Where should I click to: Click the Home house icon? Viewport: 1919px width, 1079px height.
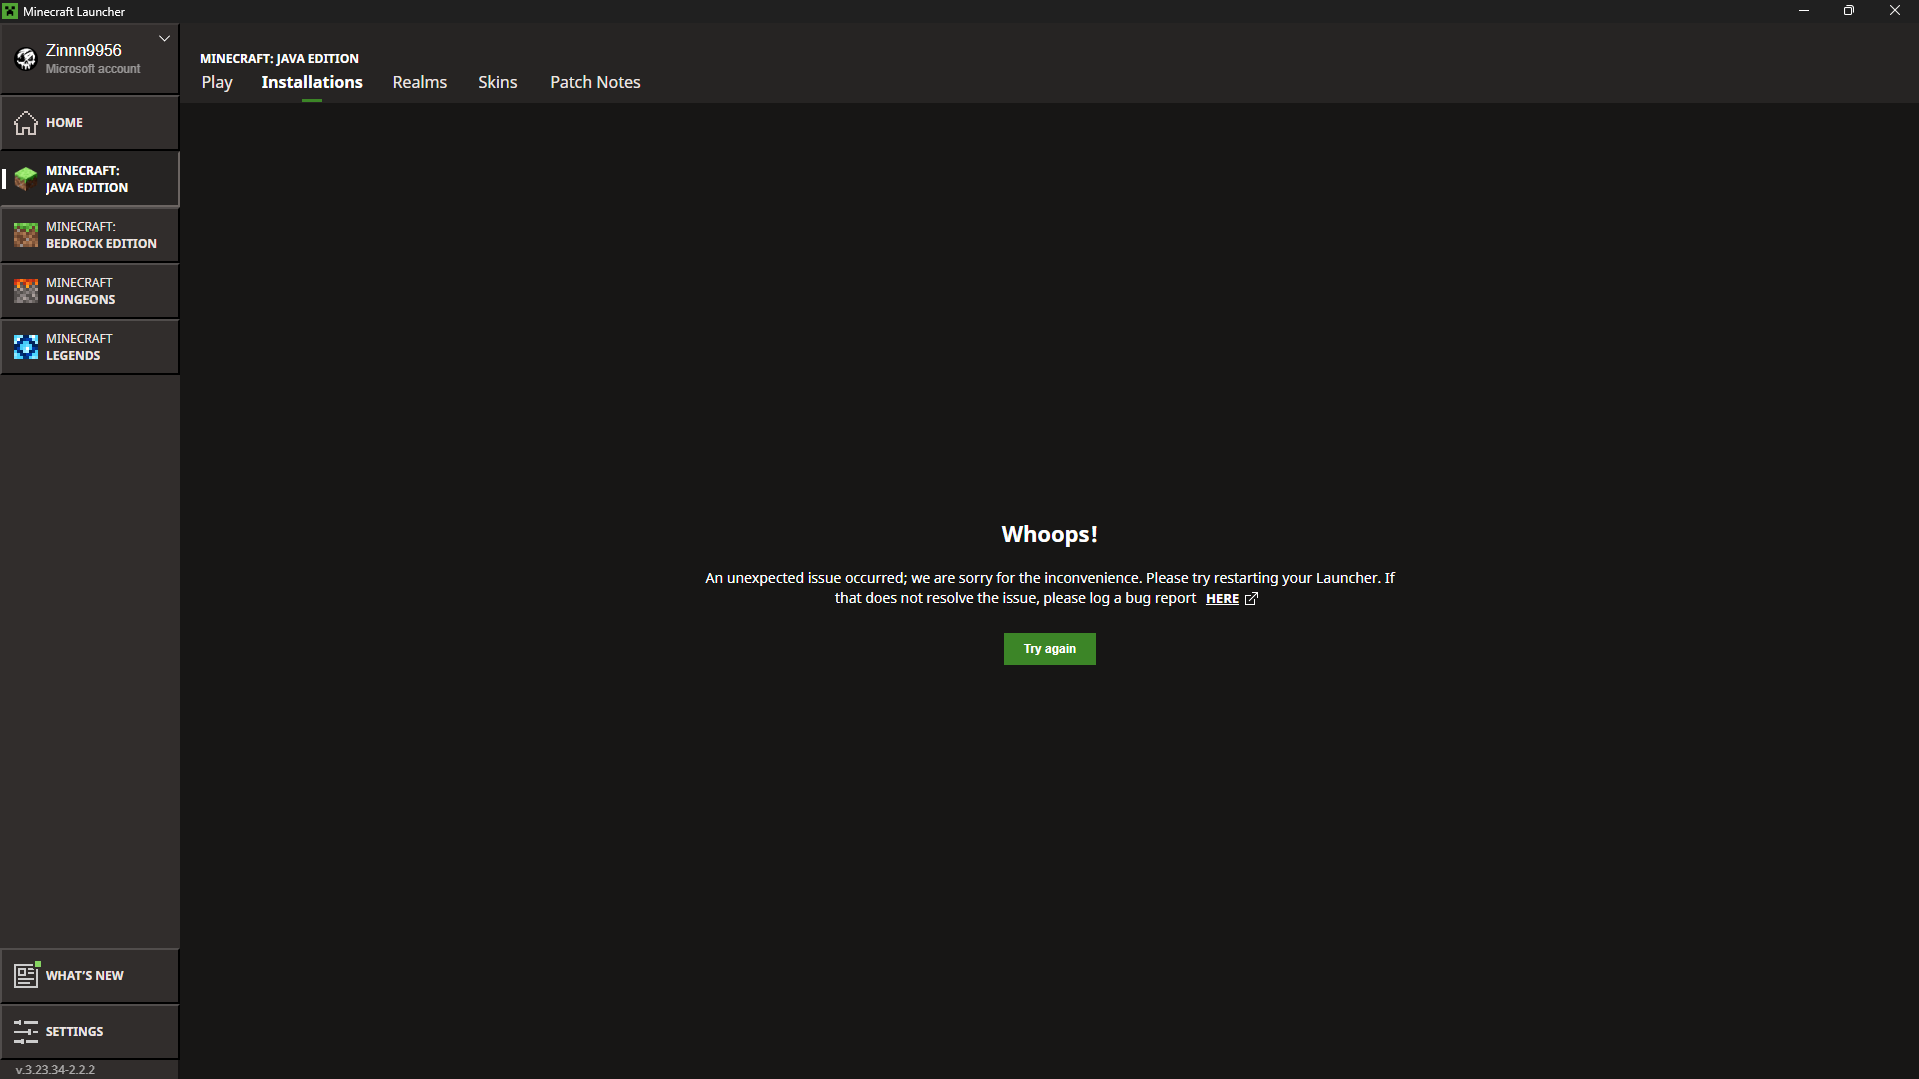point(26,123)
